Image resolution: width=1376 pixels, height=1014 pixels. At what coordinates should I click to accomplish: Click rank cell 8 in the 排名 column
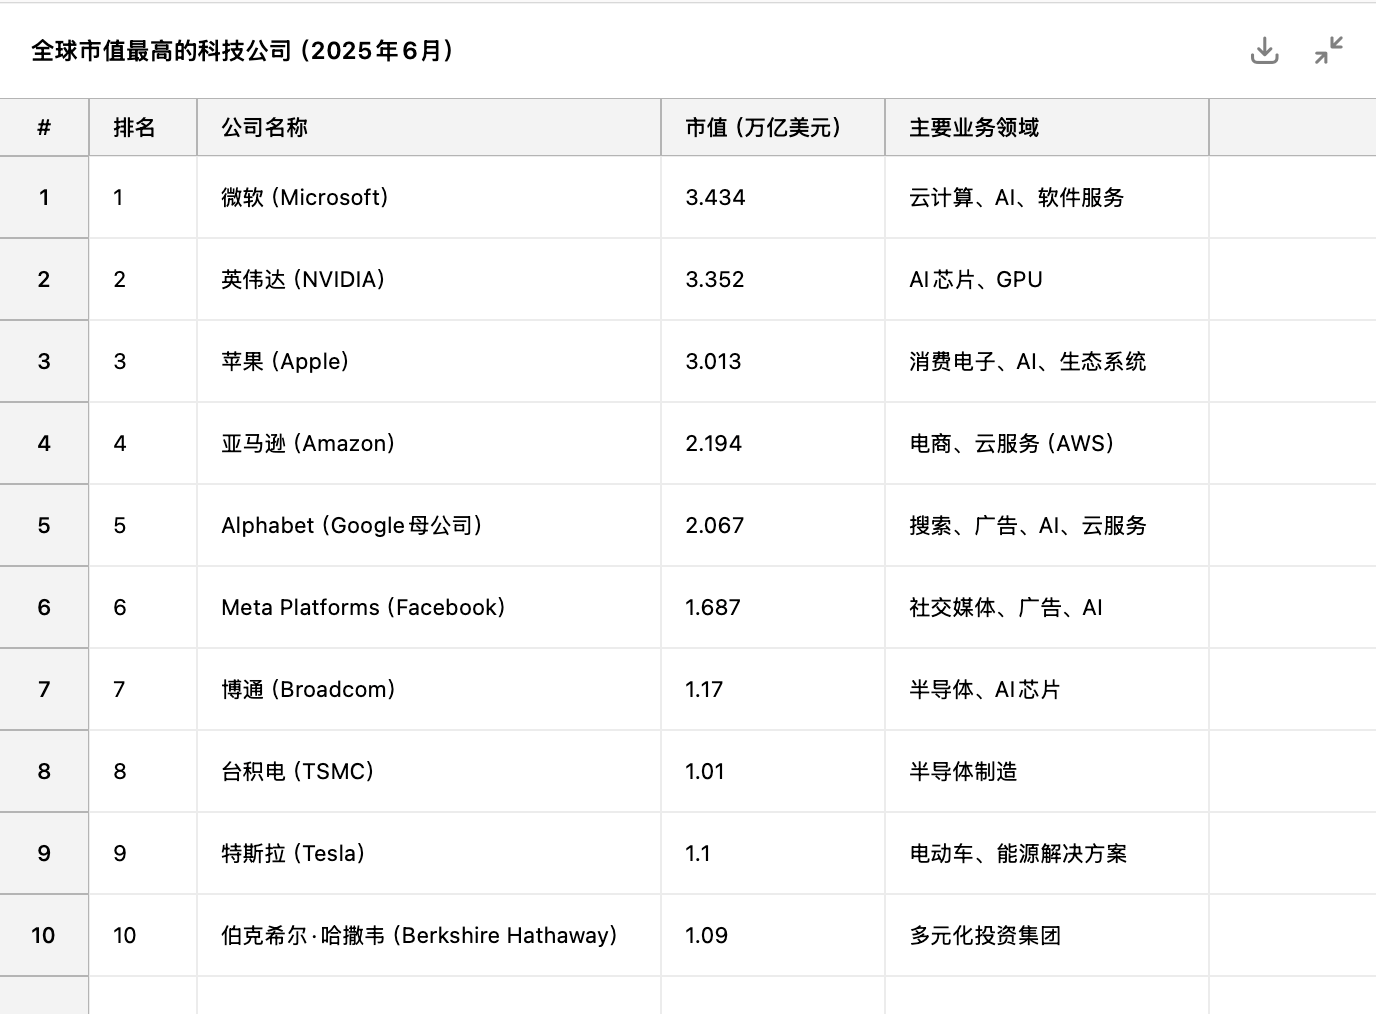point(143,771)
